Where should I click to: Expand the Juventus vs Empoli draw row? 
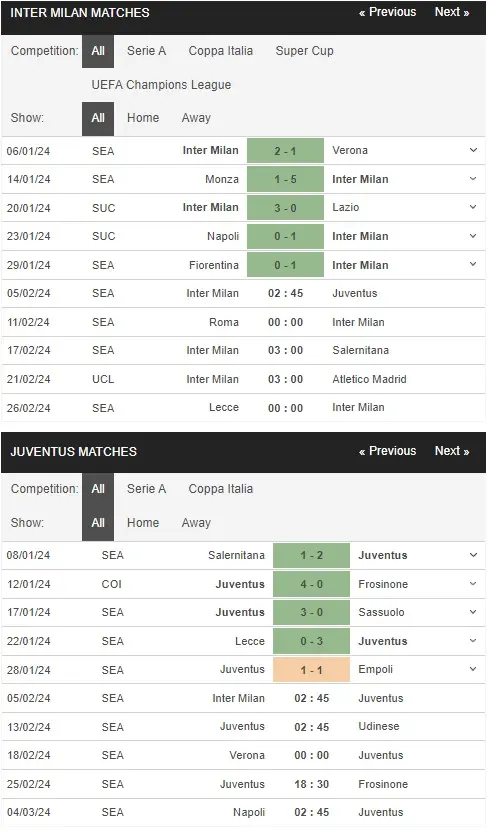coord(473,669)
